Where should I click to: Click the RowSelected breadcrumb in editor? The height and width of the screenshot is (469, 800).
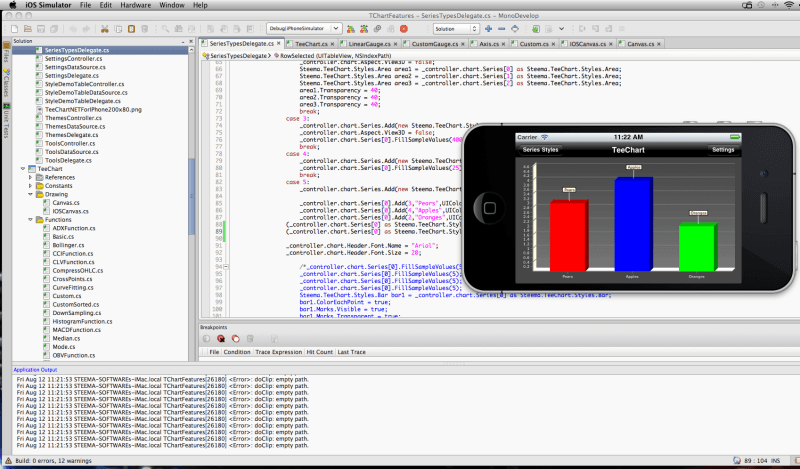pyautogui.click(x=335, y=56)
